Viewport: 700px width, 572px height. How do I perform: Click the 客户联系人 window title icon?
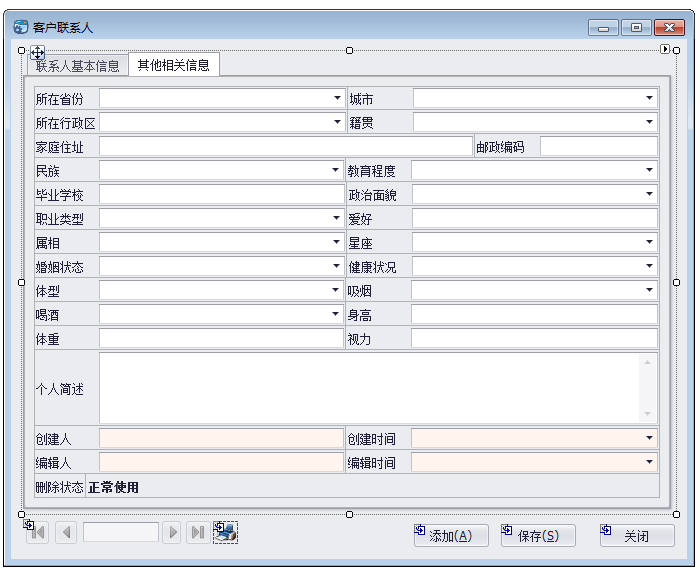tap(21, 27)
